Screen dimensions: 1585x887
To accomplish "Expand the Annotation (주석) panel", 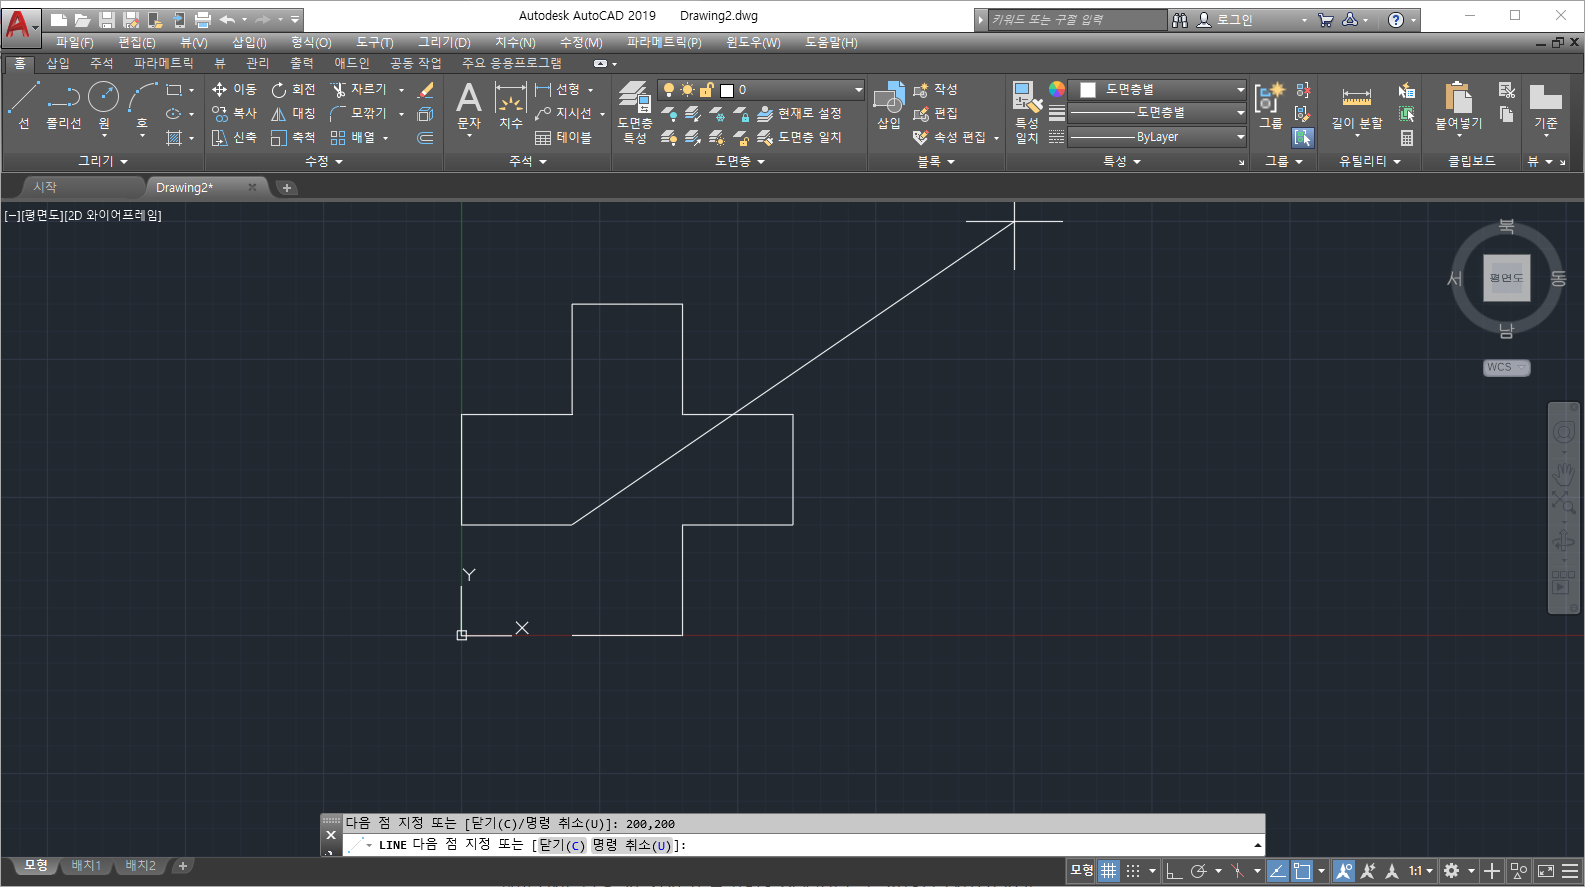I will [x=528, y=161].
